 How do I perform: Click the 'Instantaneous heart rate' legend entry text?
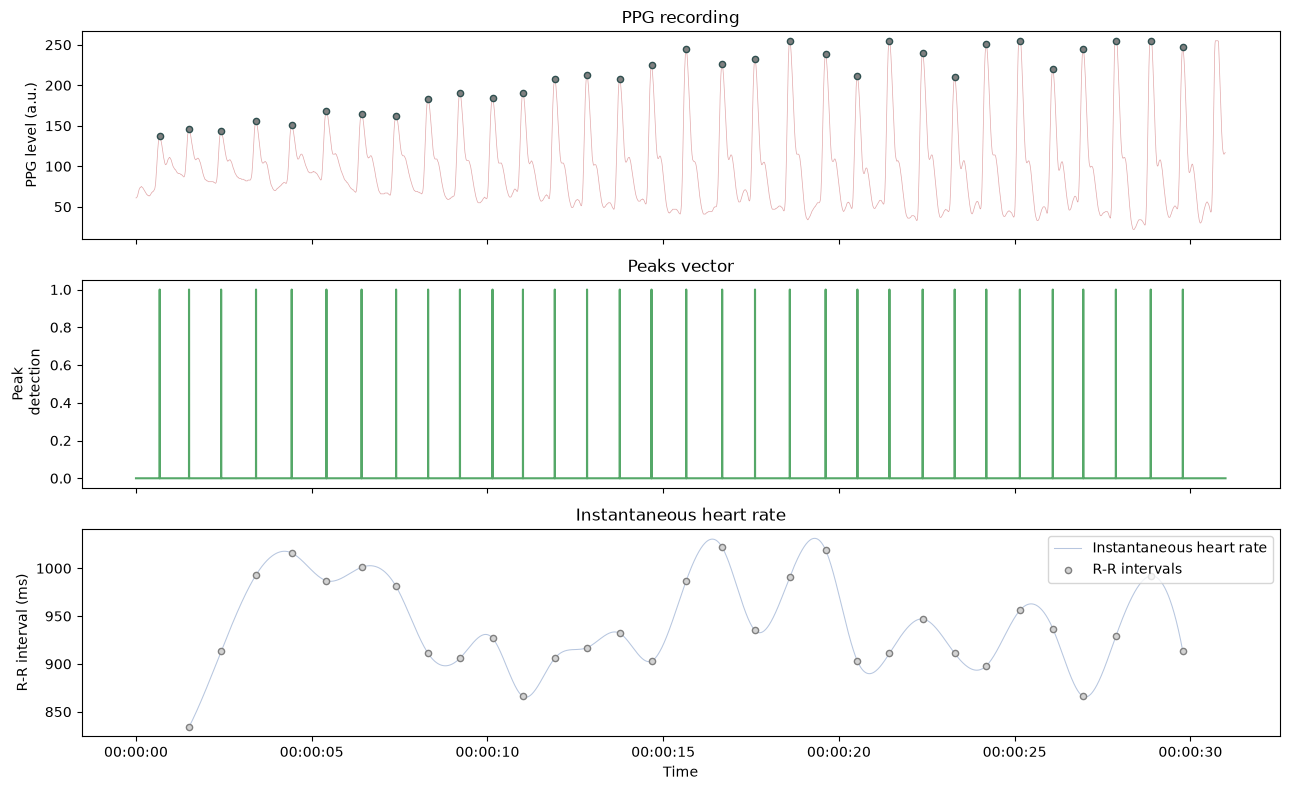coord(1179,548)
